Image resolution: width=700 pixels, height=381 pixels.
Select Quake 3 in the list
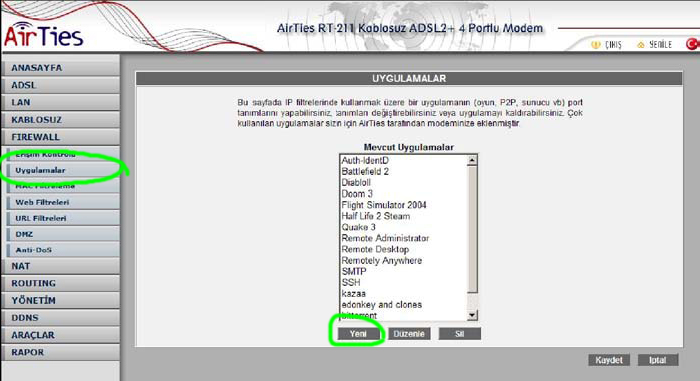point(403,227)
